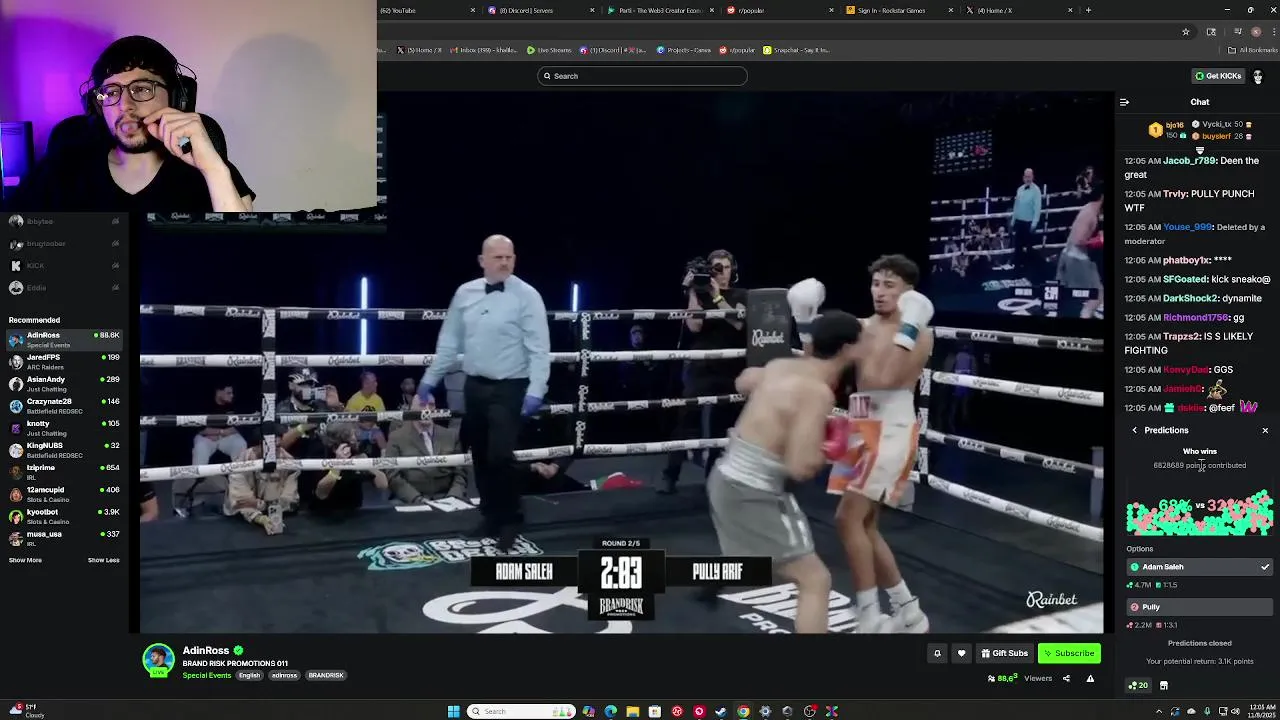Open File Explorer from the taskbar
The image size is (1280, 720).
coord(633,711)
